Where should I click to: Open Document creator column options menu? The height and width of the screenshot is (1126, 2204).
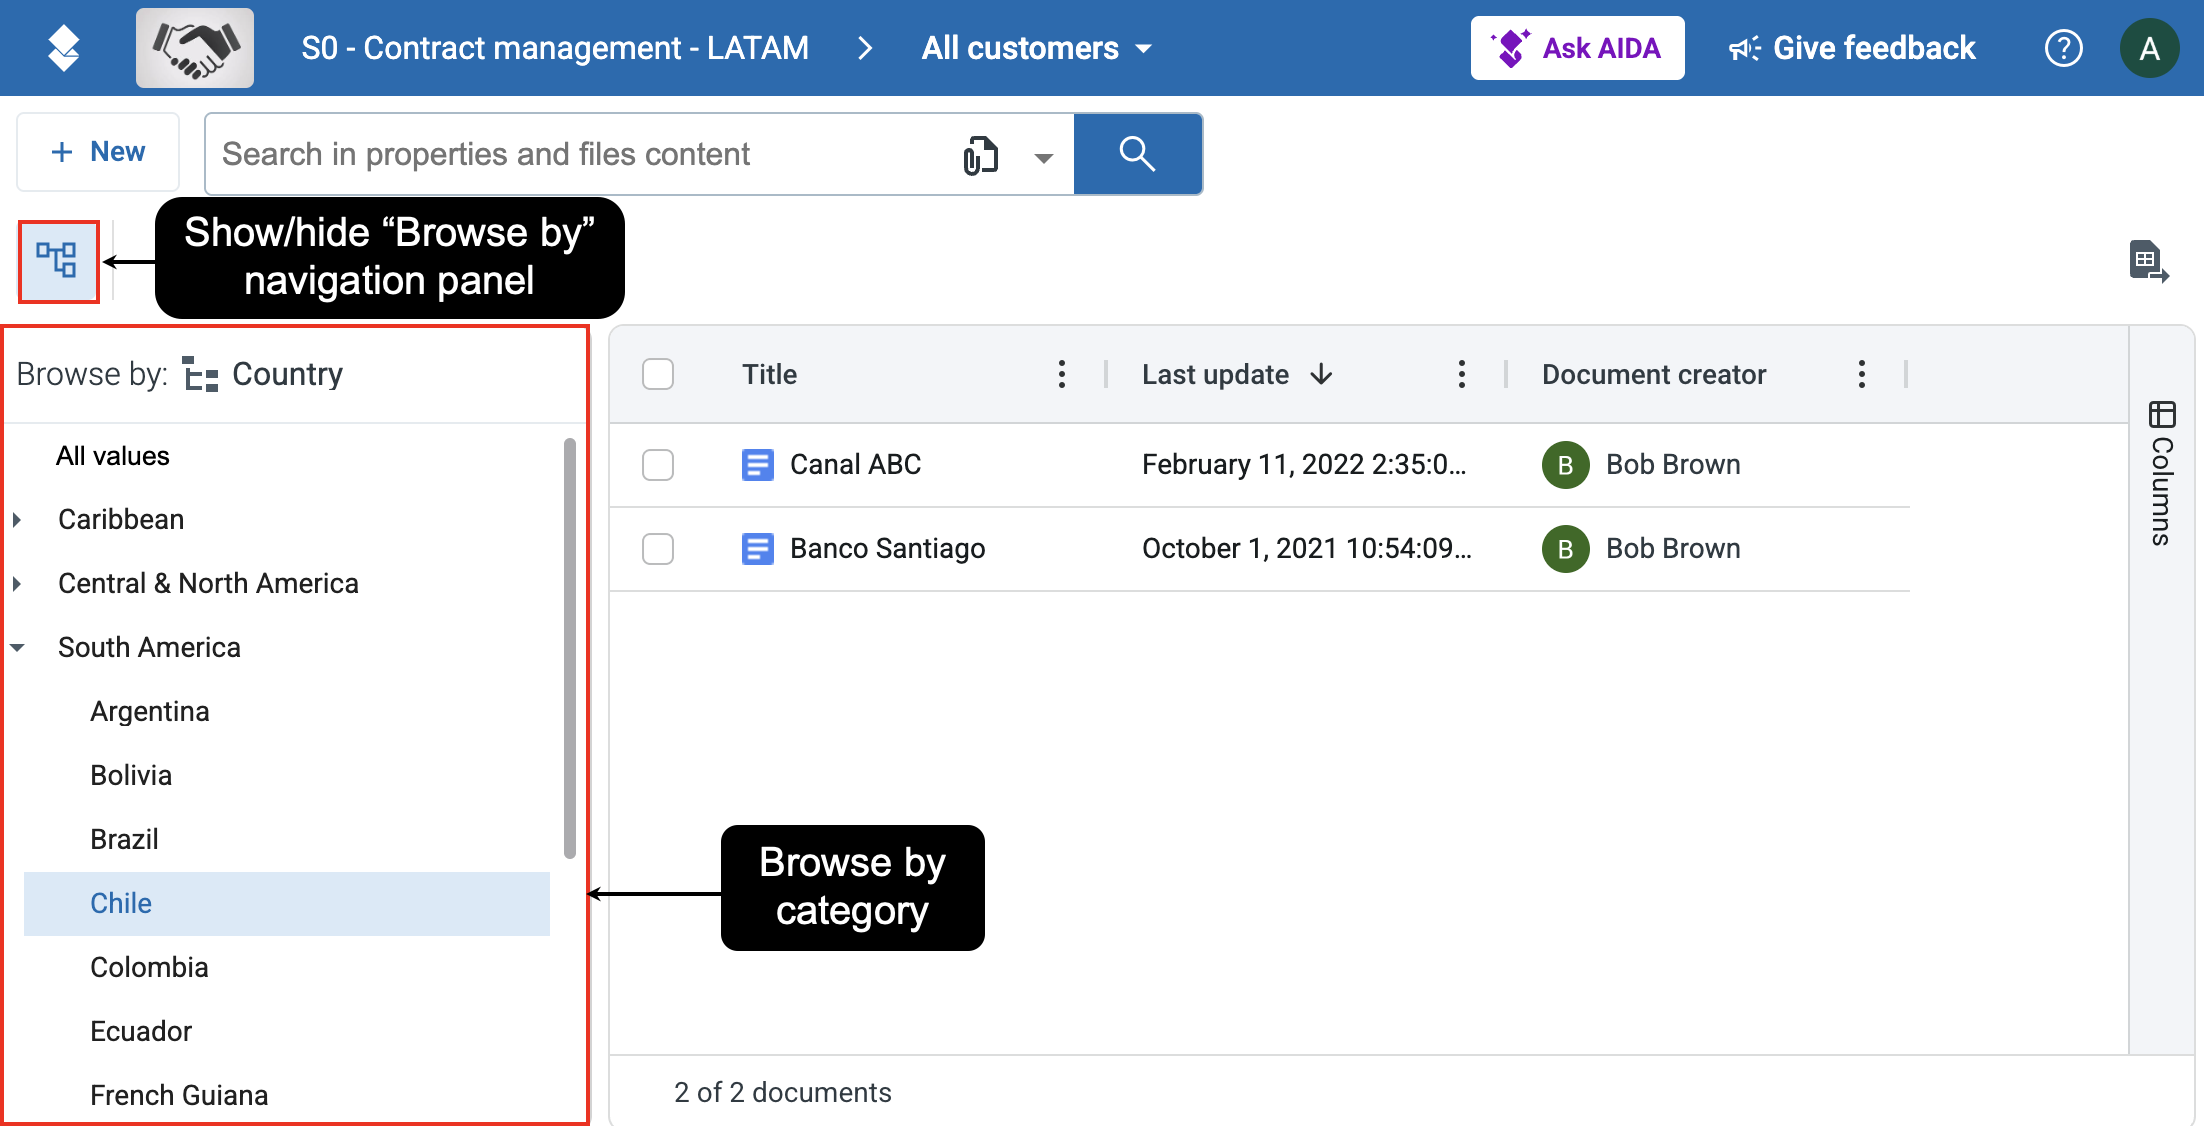(1861, 374)
